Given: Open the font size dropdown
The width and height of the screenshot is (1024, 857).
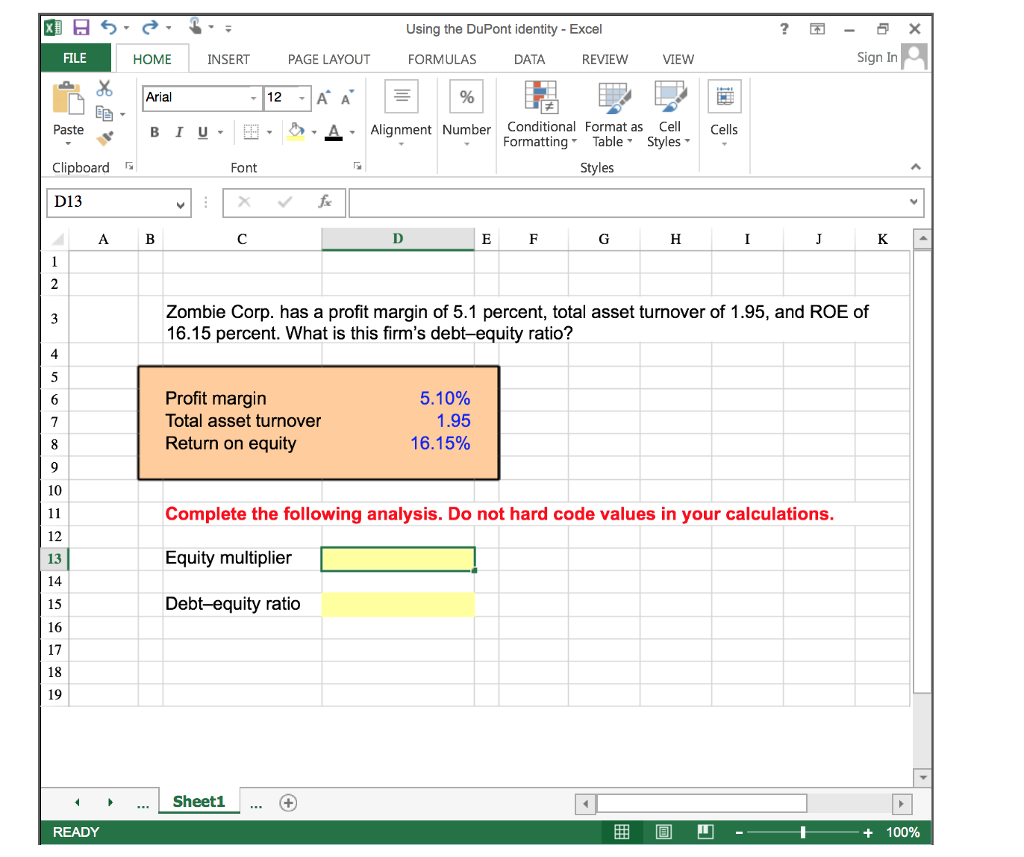Looking at the screenshot, I should 300,97.
